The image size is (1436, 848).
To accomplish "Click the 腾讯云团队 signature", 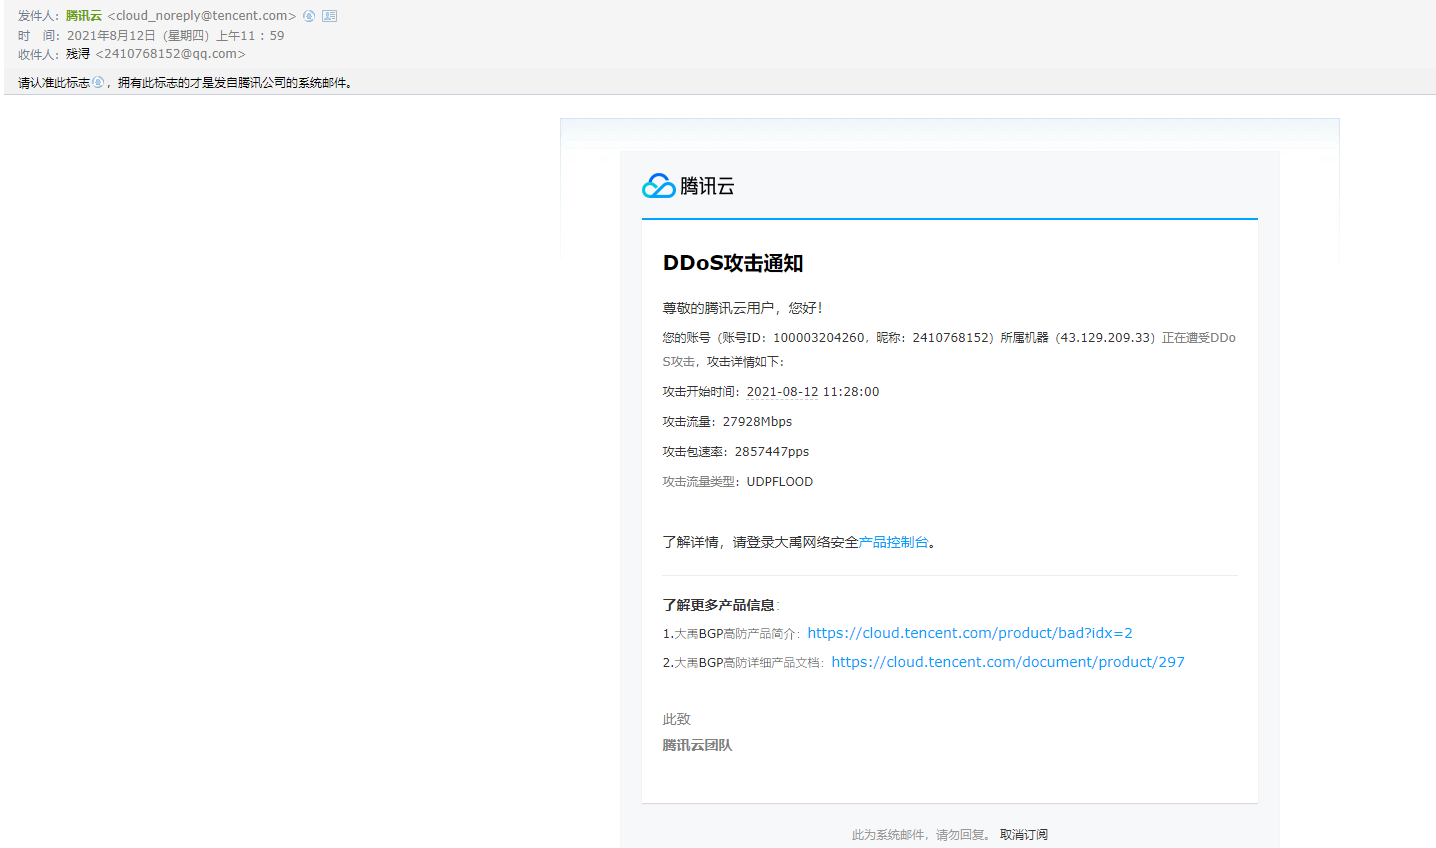I will point(697,745).
